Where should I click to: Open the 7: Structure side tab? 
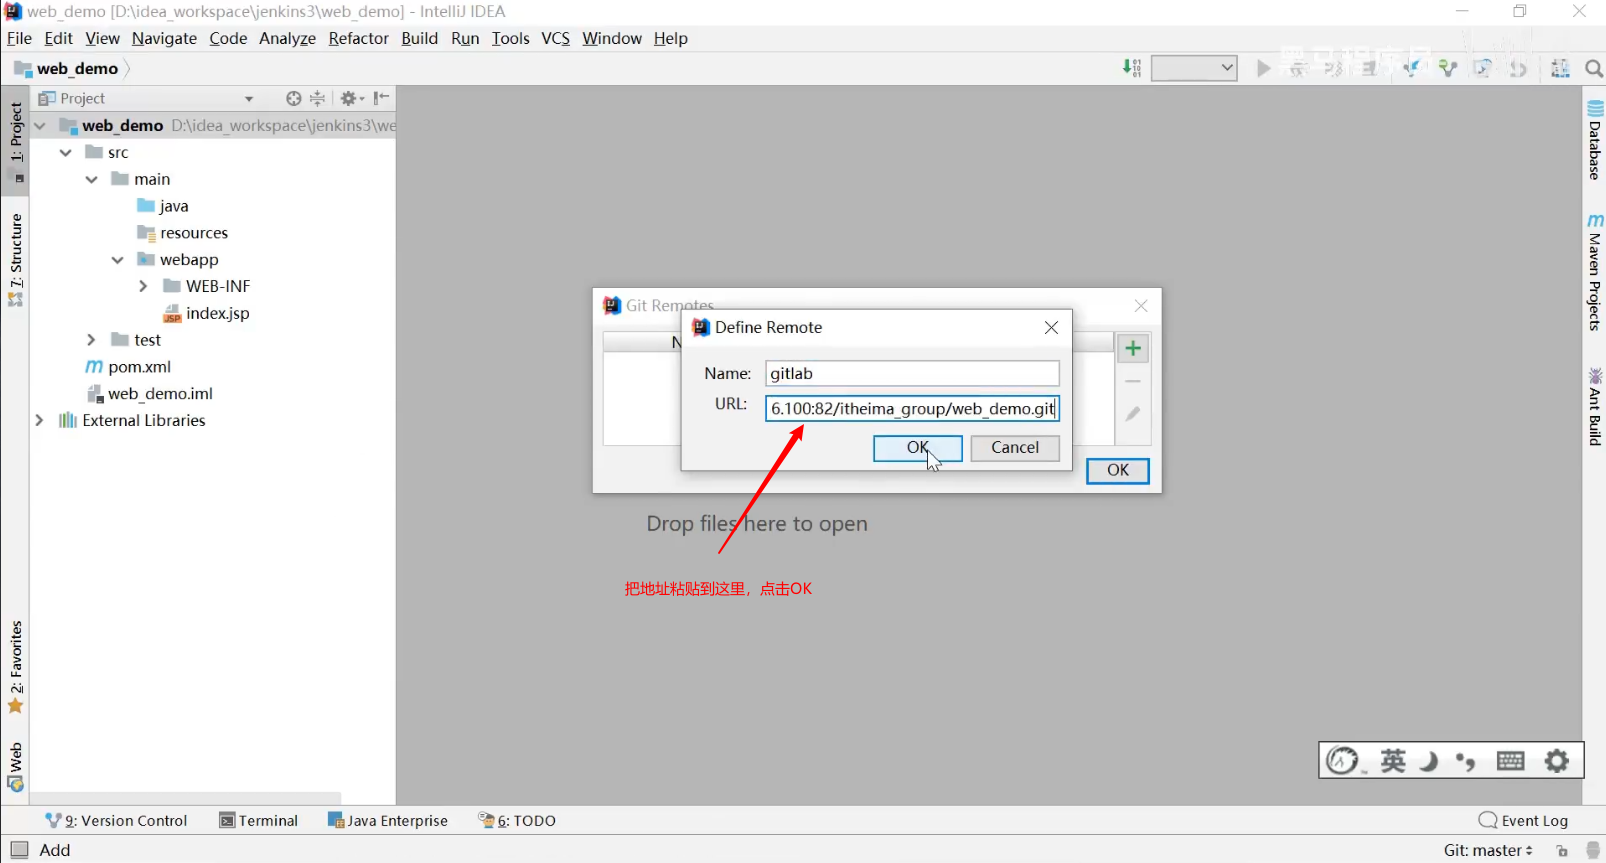click(16, 259)
